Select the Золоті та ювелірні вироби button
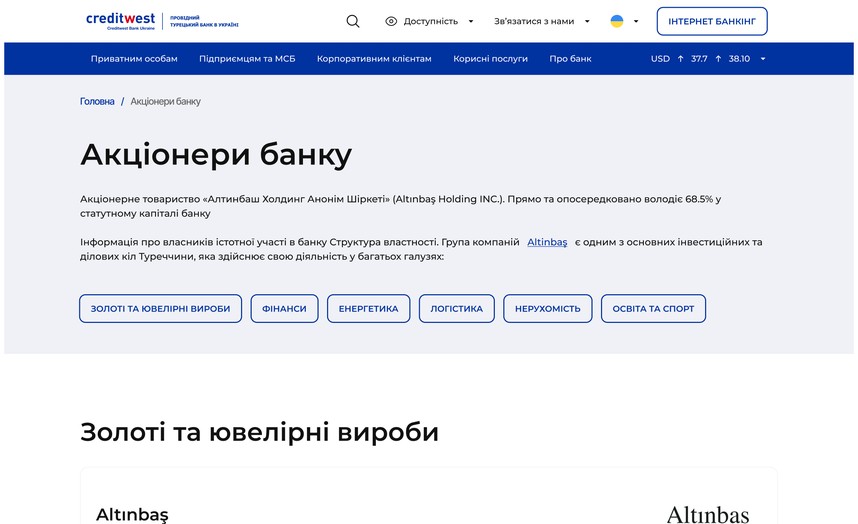Screen dimensions: 858x524 pos(160,308)
